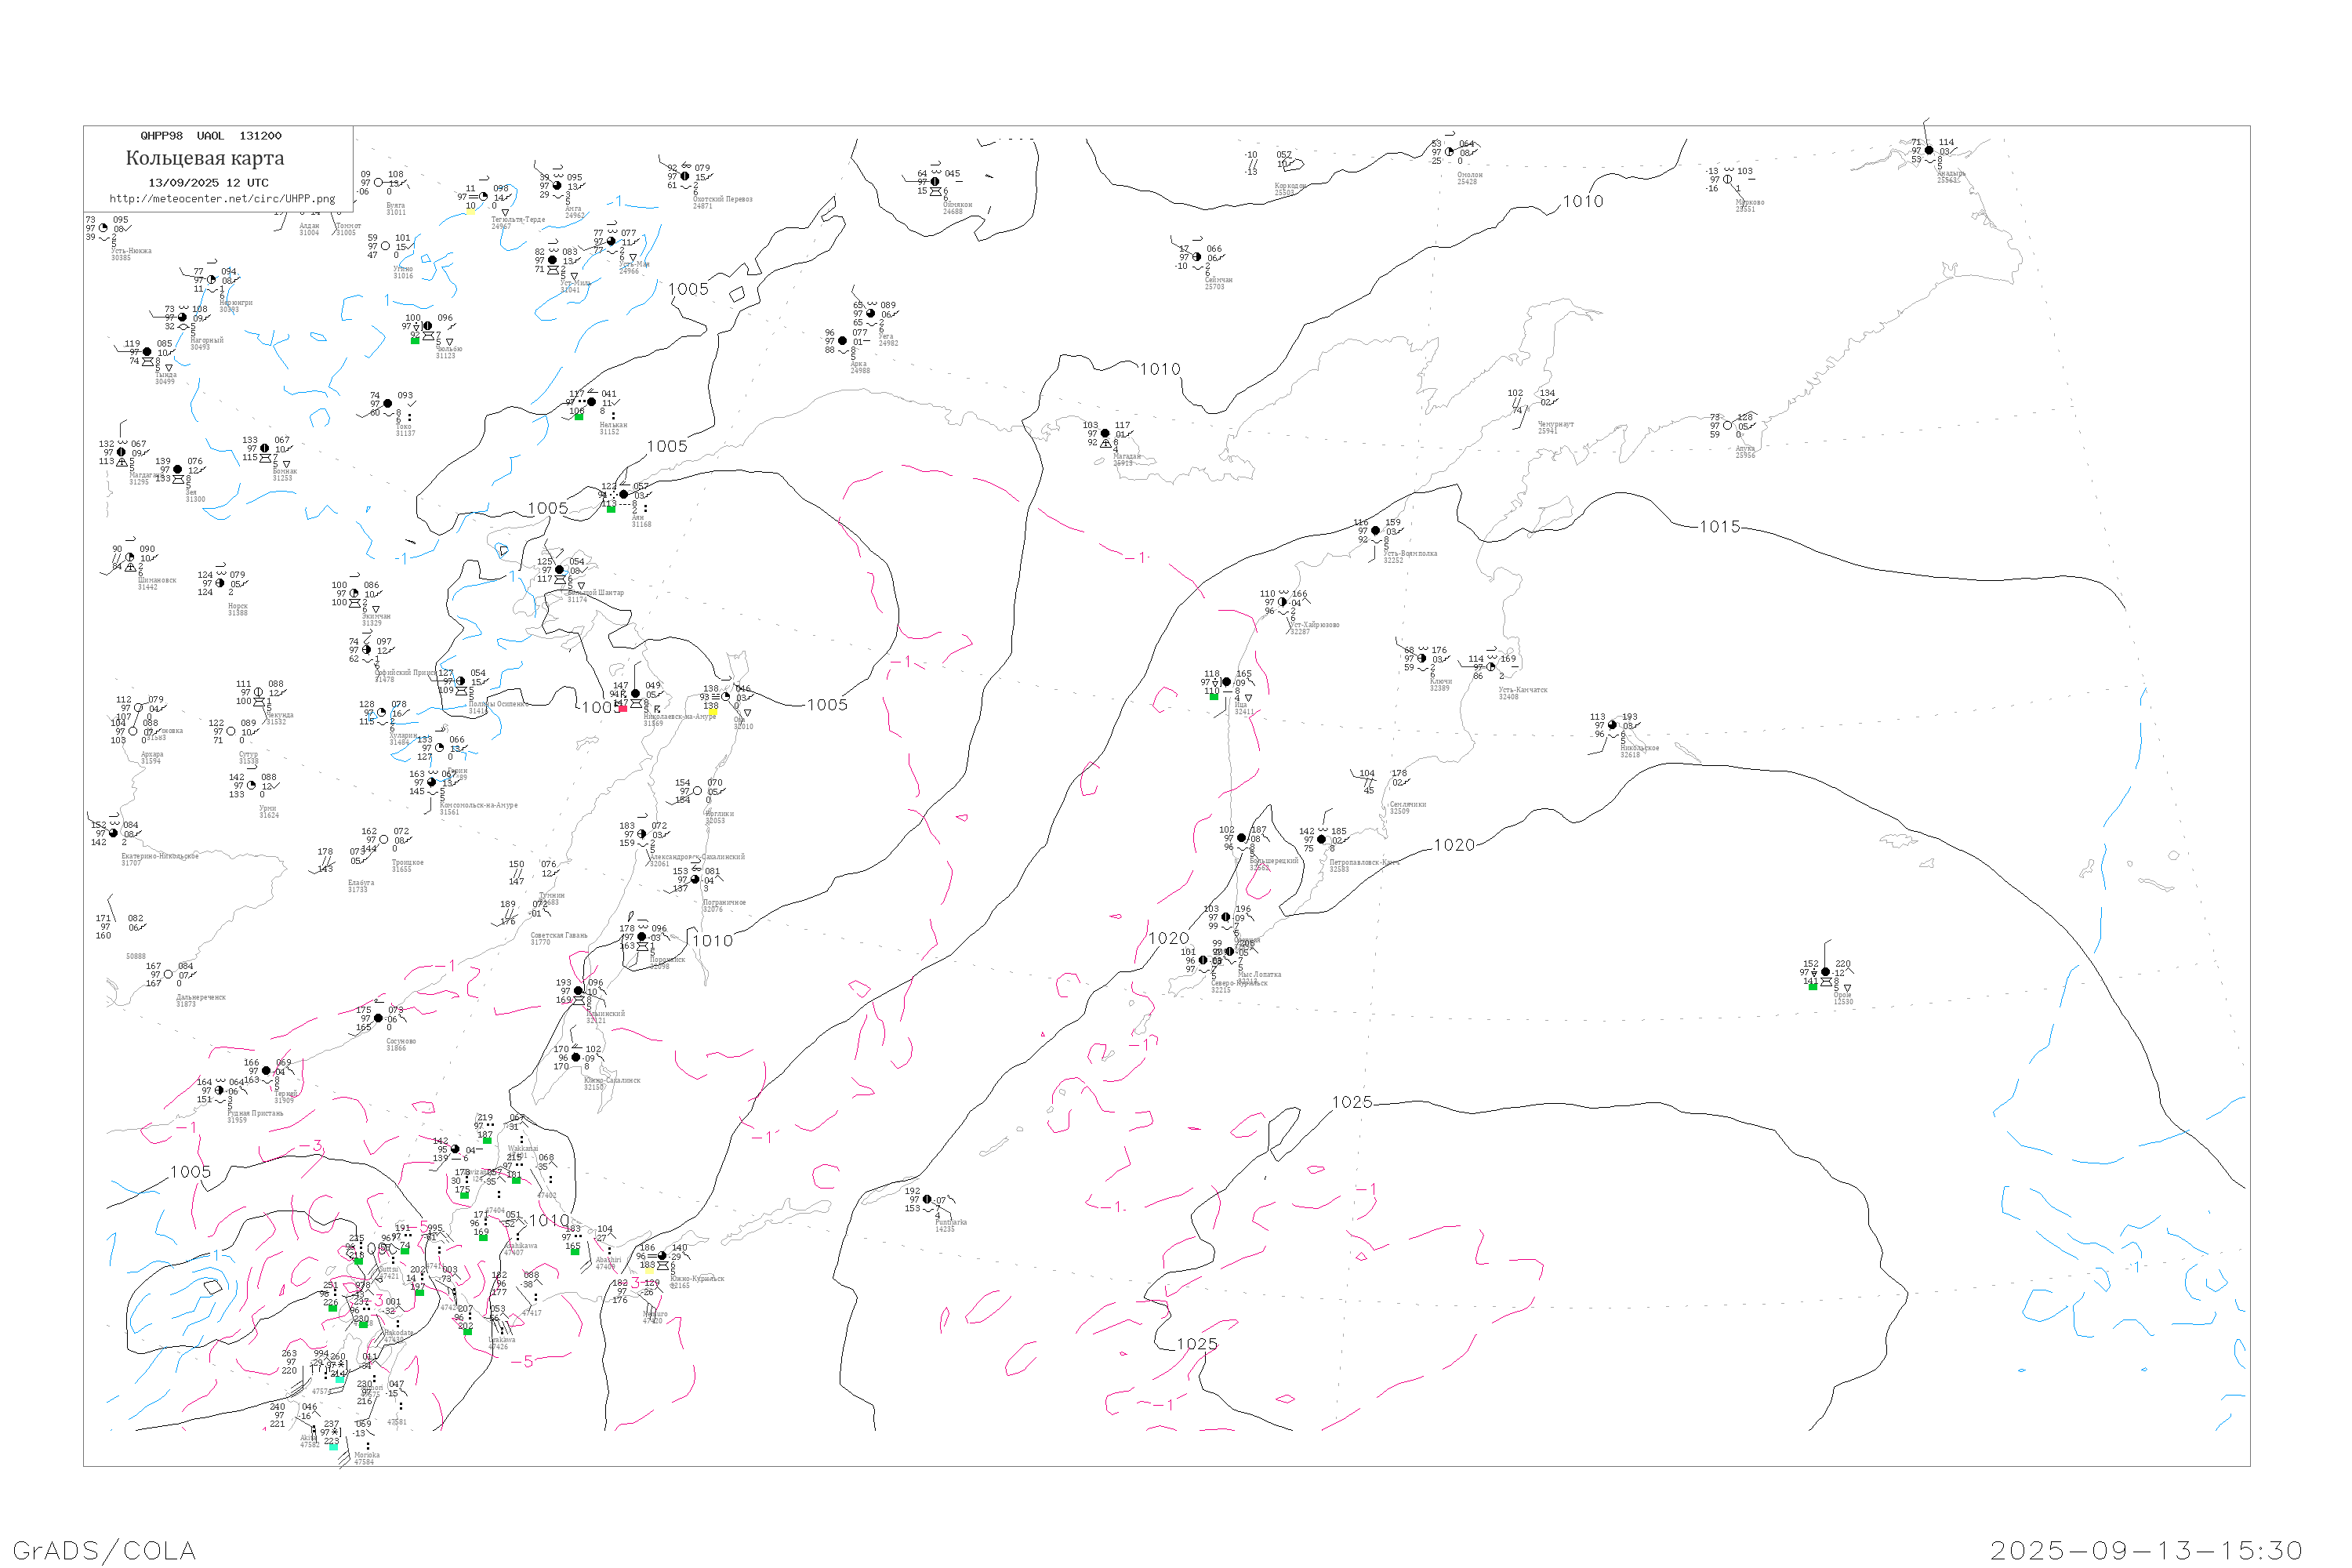Click the Апука station open circle symbol
The height and width of the screenshot is (1568, 2352).
(x=1727, y=426)
